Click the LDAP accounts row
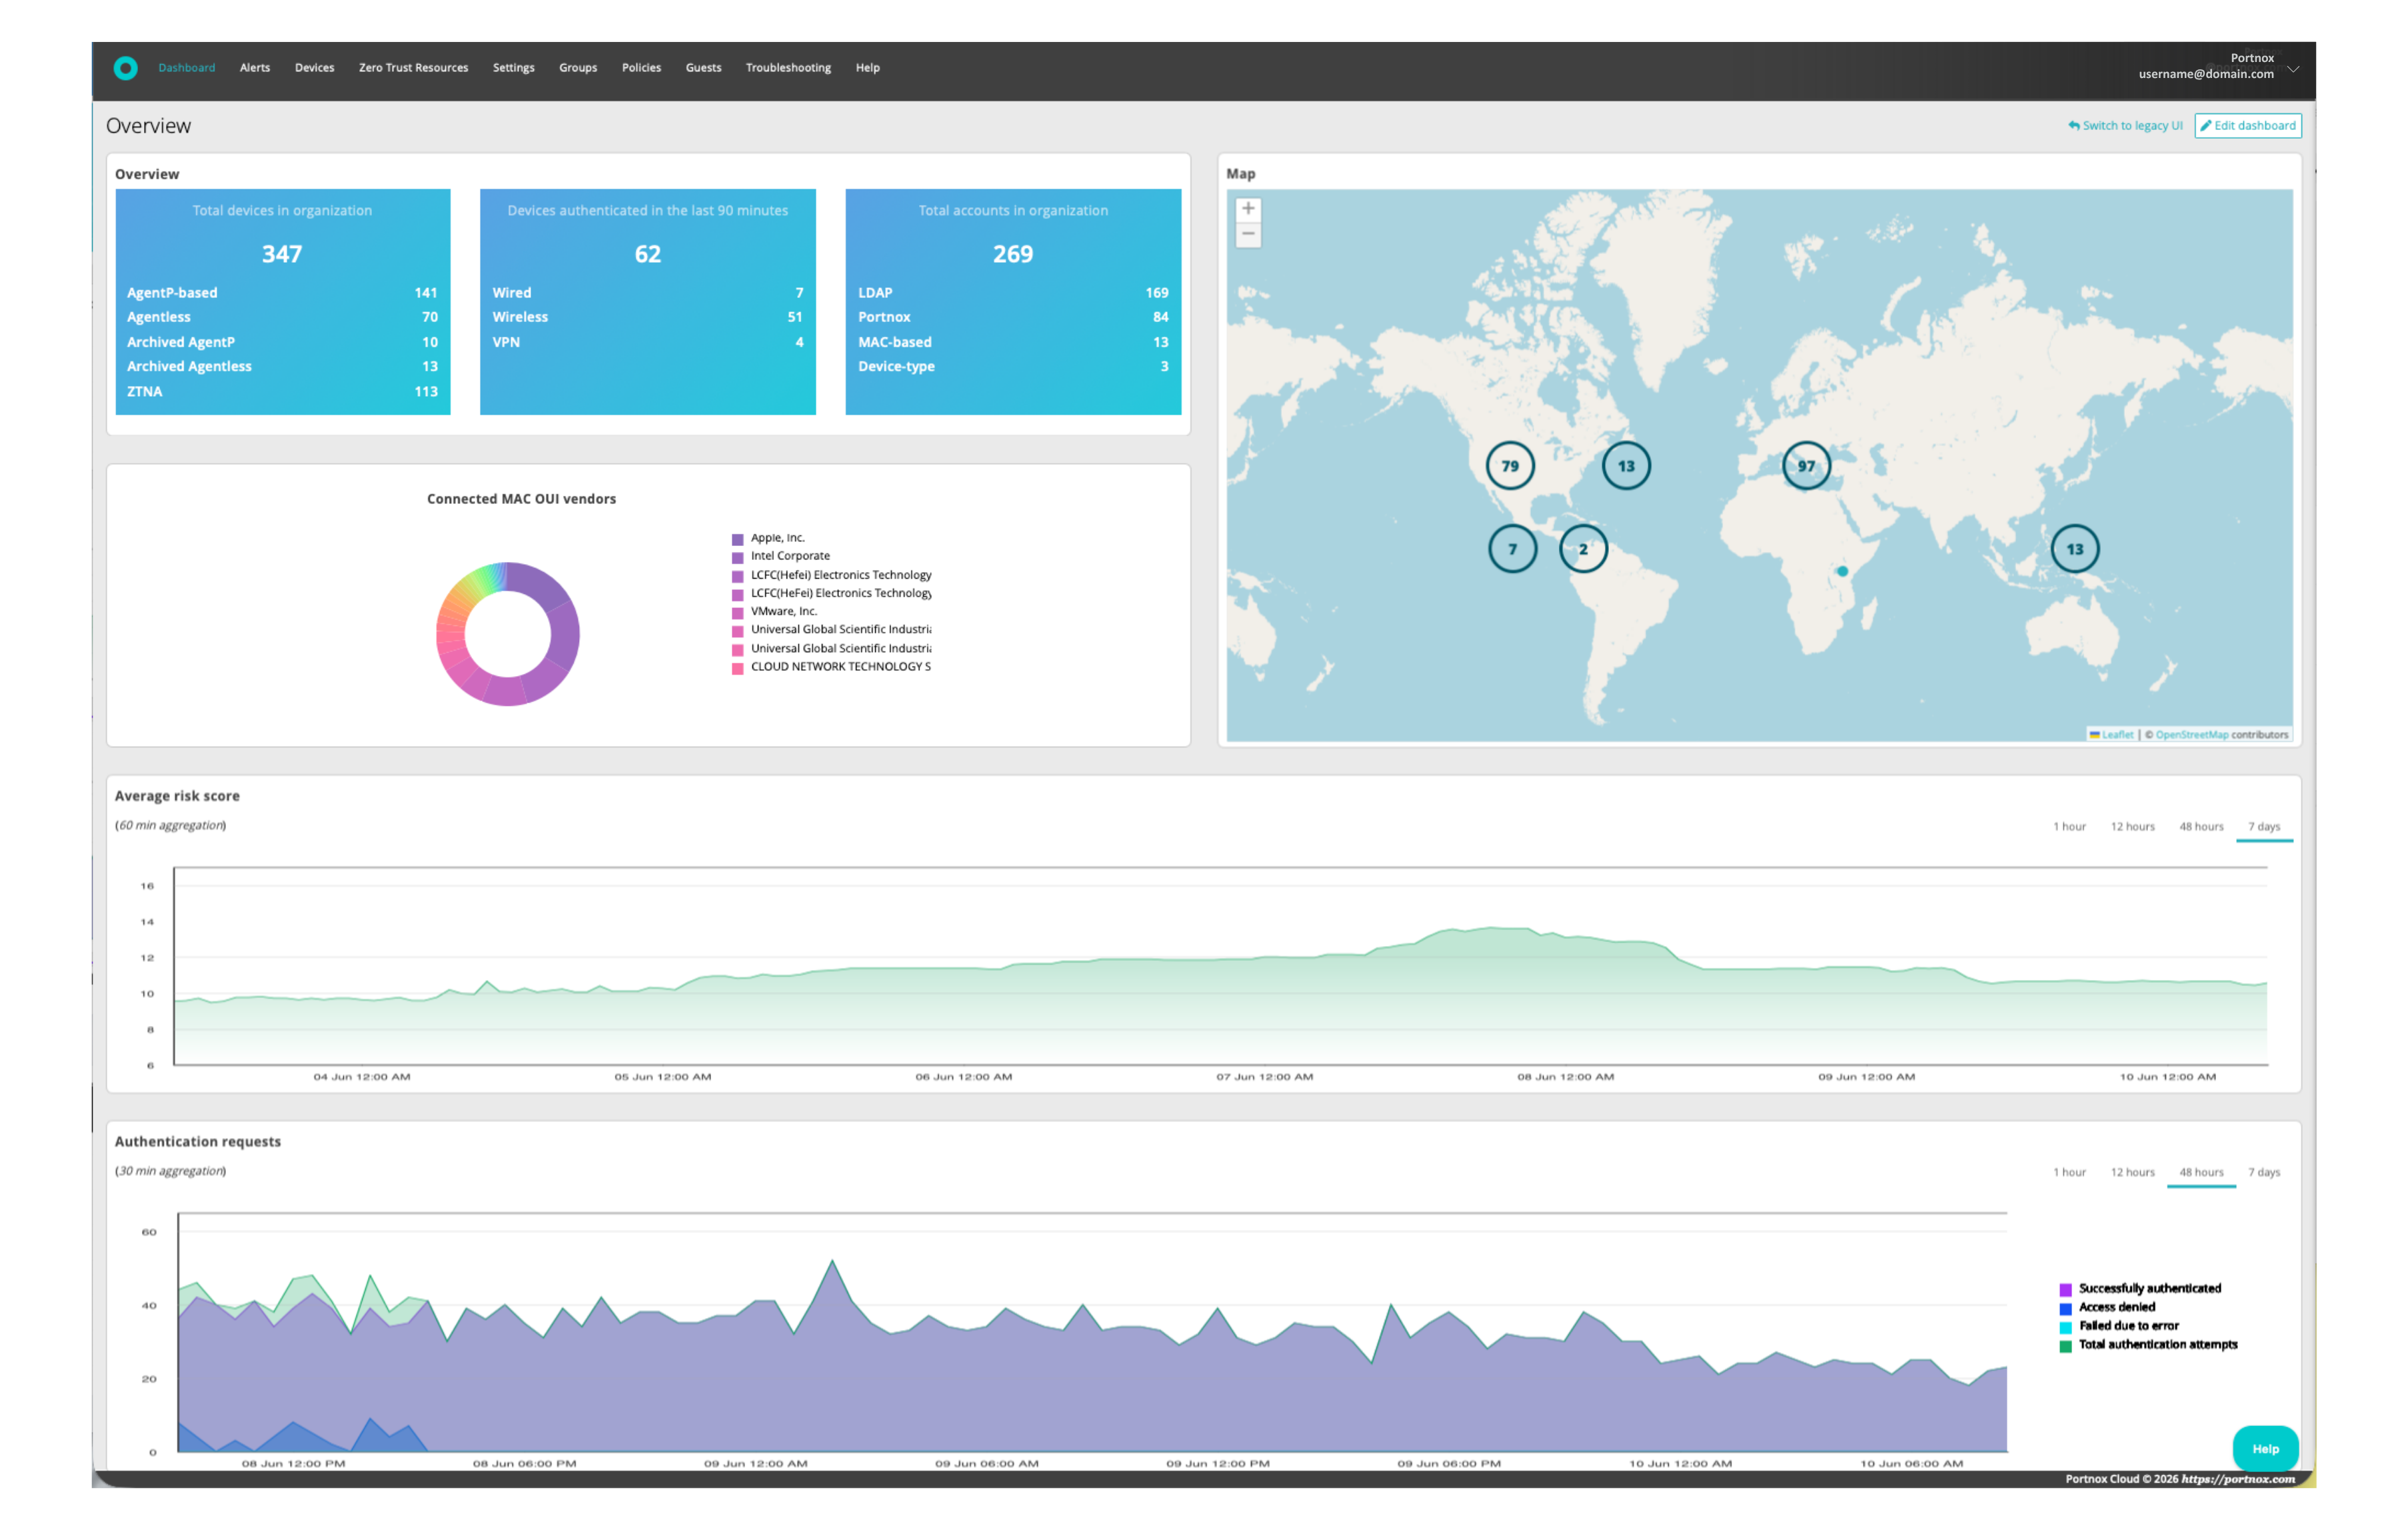This screenshot has width=2408, height=1530. [x=1012, y=293]
